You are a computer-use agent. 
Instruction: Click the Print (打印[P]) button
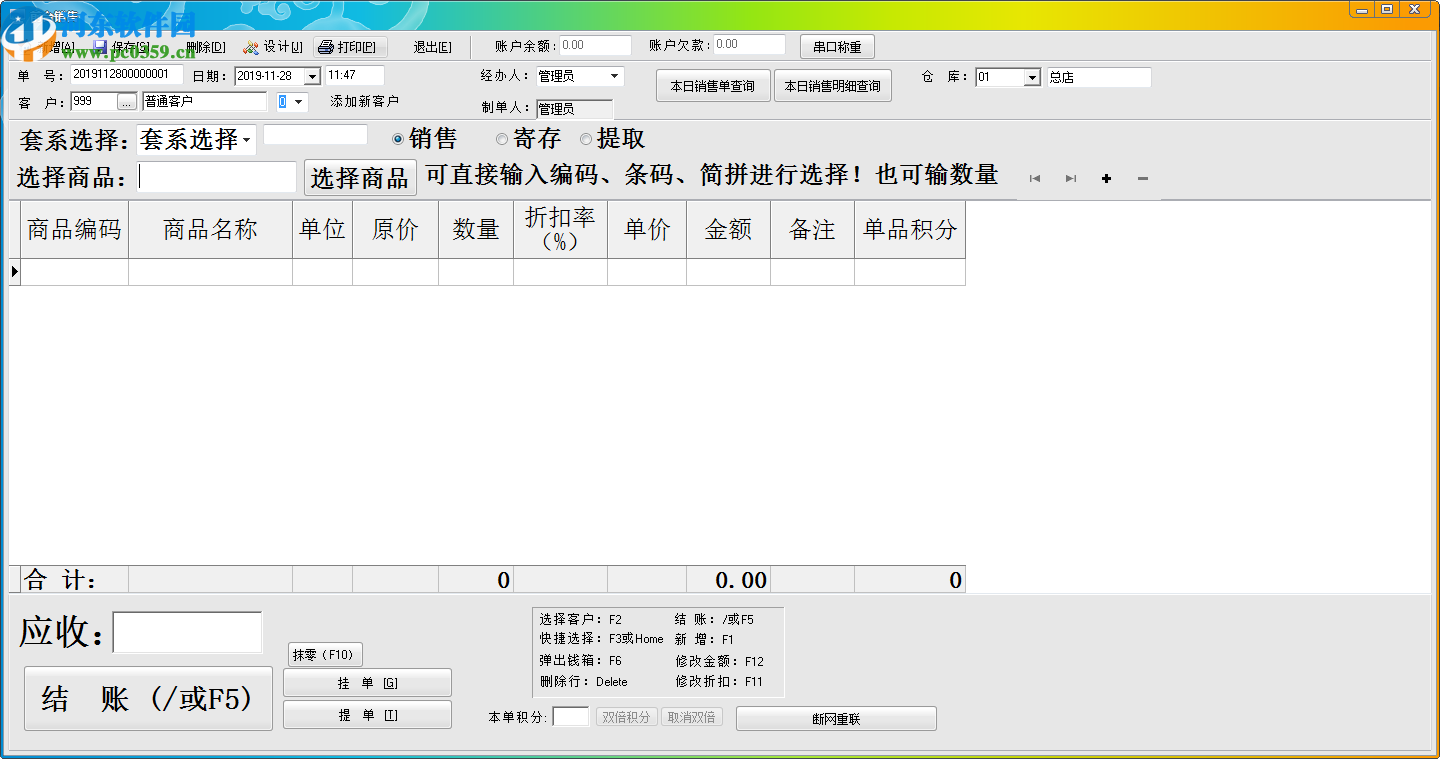(x=350, y=47)
